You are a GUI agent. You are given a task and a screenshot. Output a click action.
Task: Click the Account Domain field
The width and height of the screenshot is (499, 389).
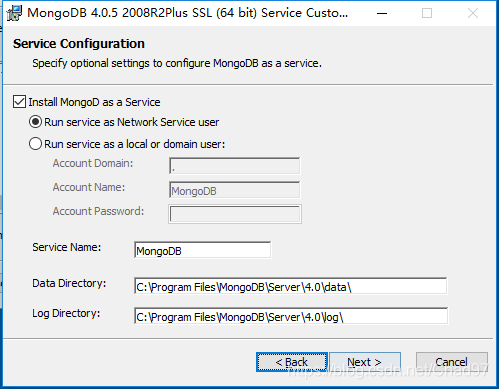[235, 166]
